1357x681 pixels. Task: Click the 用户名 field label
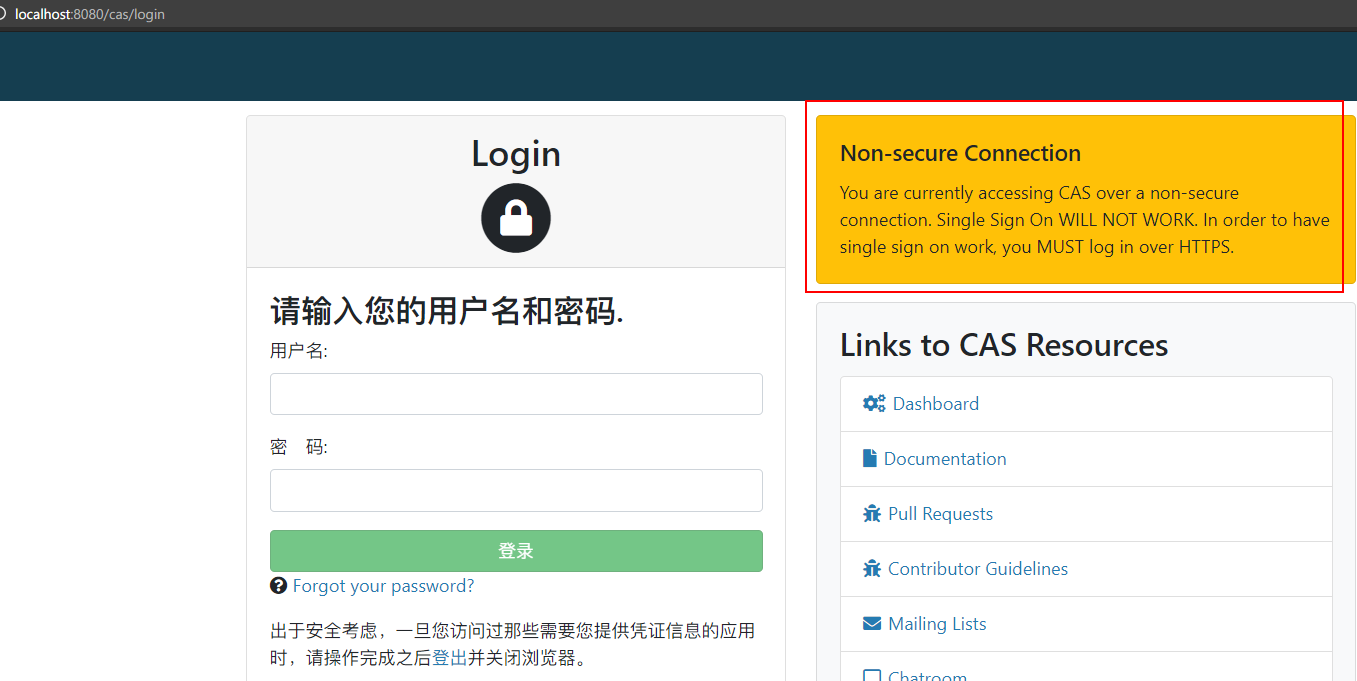pyautogui.click(x=299, y=351)
